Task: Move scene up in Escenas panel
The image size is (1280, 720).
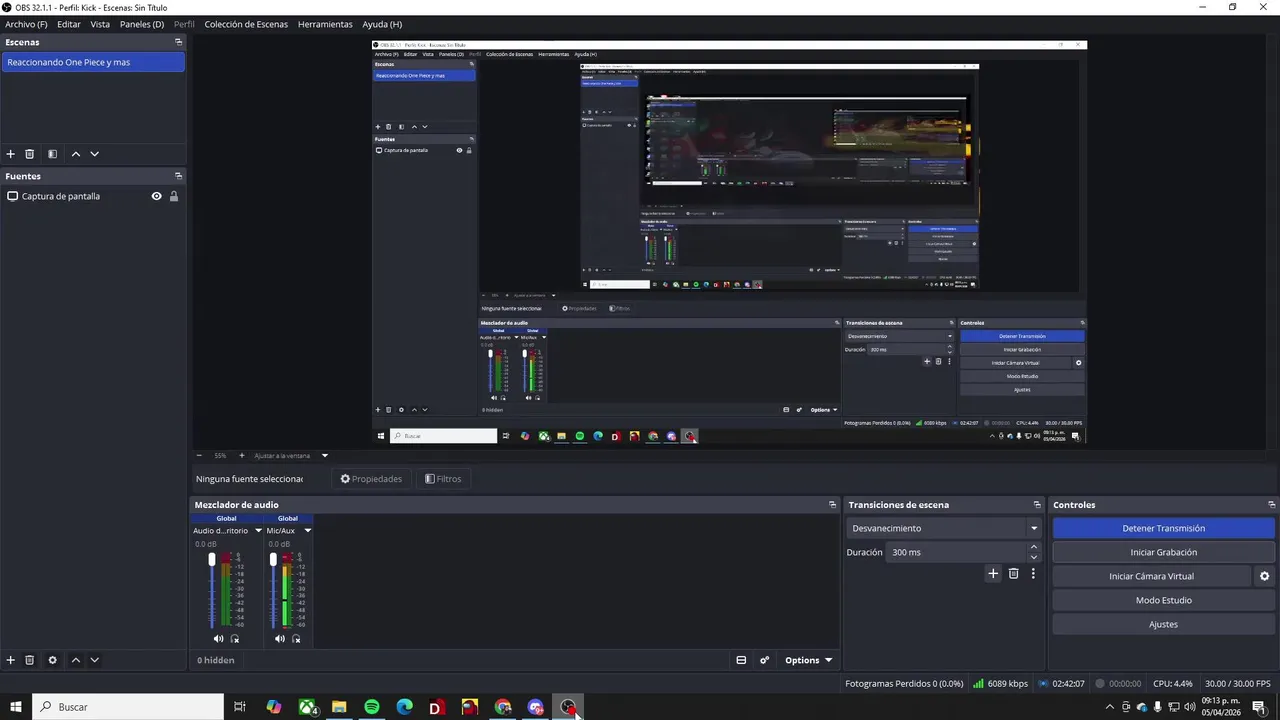Action: pos(75,154)
